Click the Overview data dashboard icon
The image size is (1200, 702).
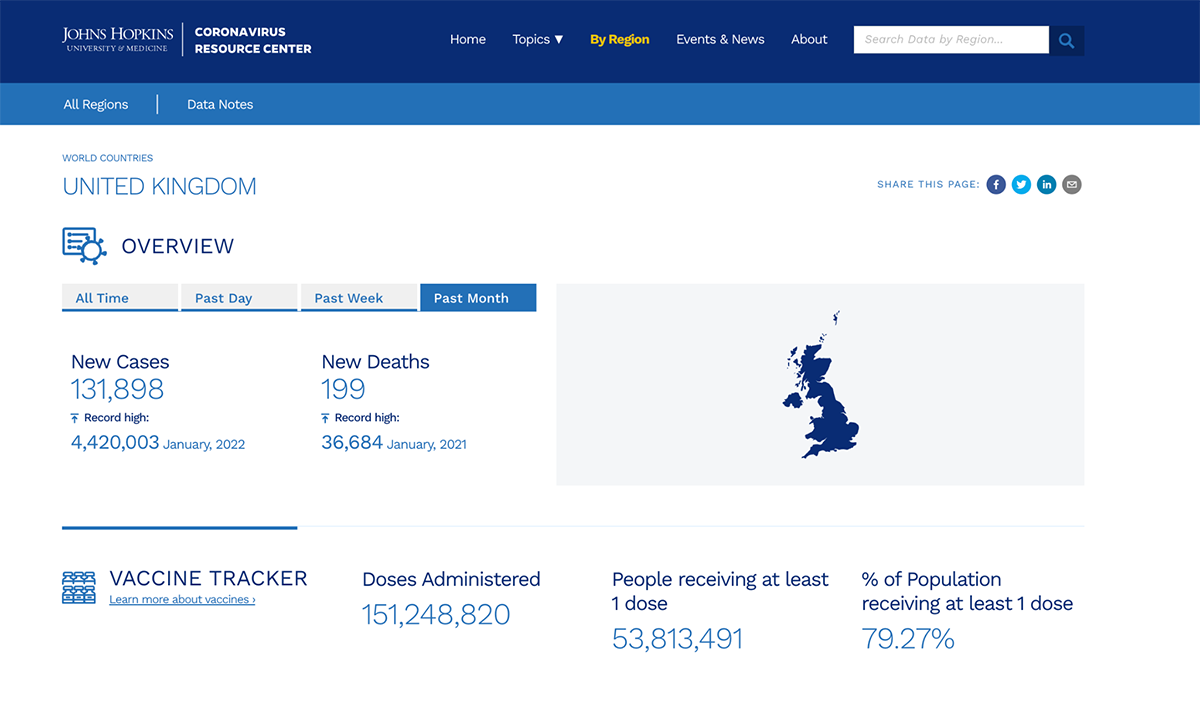click(84, 245)
